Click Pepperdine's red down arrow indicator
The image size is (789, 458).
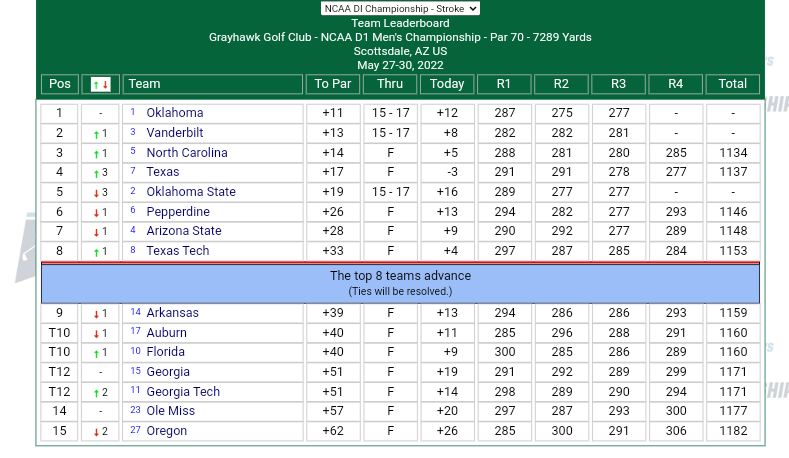95,213
